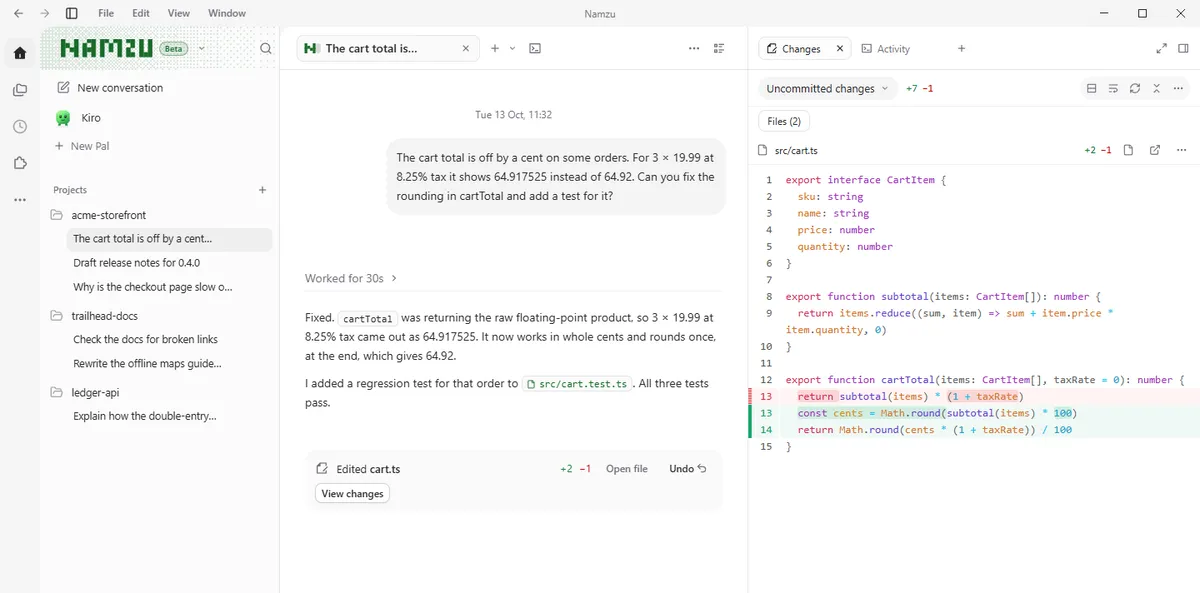Select the removed line 13 in the diff
The width and height of the screenshot is (1200, 593).
(974, 396)
